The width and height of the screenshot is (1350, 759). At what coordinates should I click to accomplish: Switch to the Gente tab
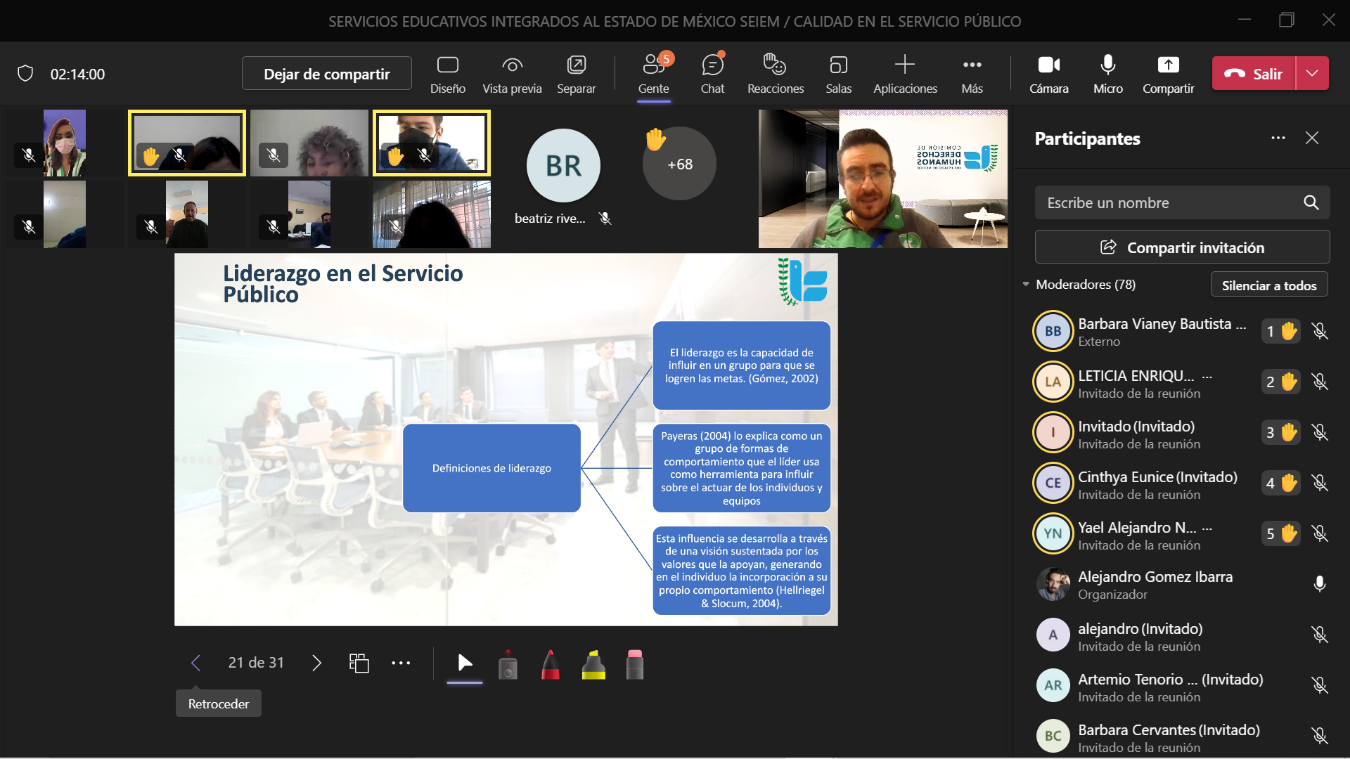653,73
